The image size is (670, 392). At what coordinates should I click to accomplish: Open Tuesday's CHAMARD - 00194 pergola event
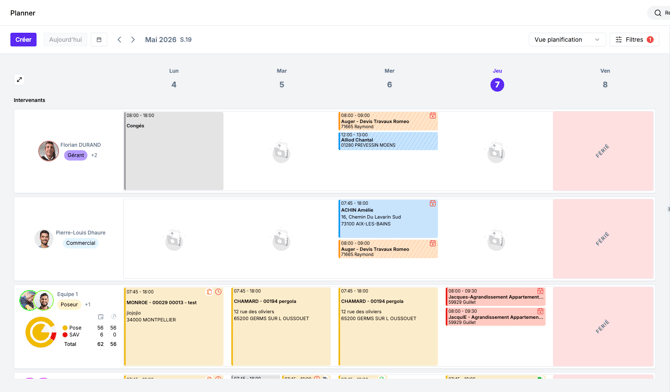tap(281, 327)
